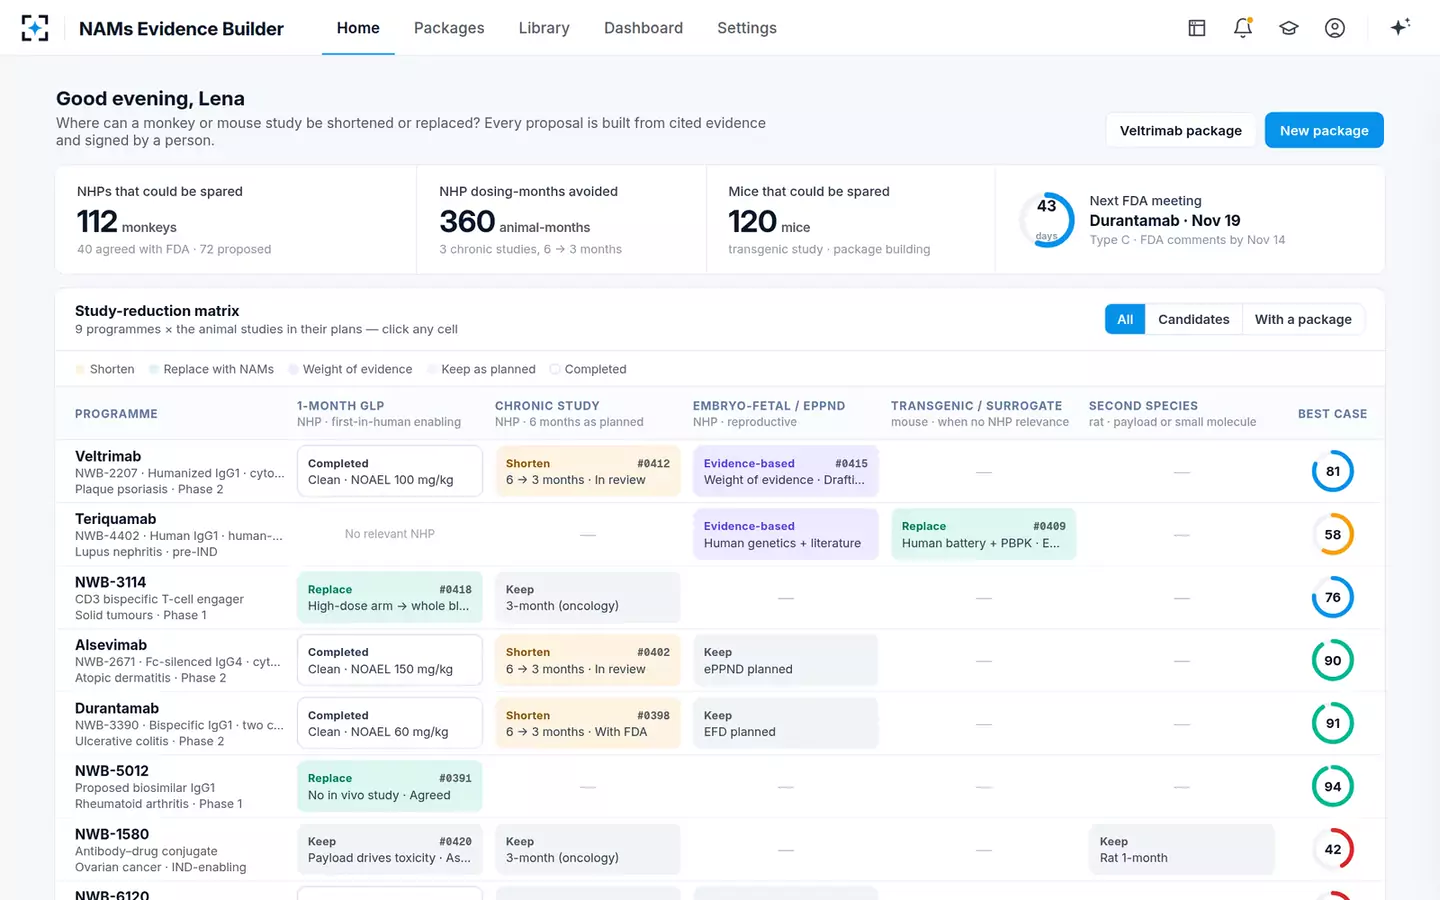This screenshot has height=900, width=1440.
Task: Open the notifications bell
Action: [x=1243, y=28]
